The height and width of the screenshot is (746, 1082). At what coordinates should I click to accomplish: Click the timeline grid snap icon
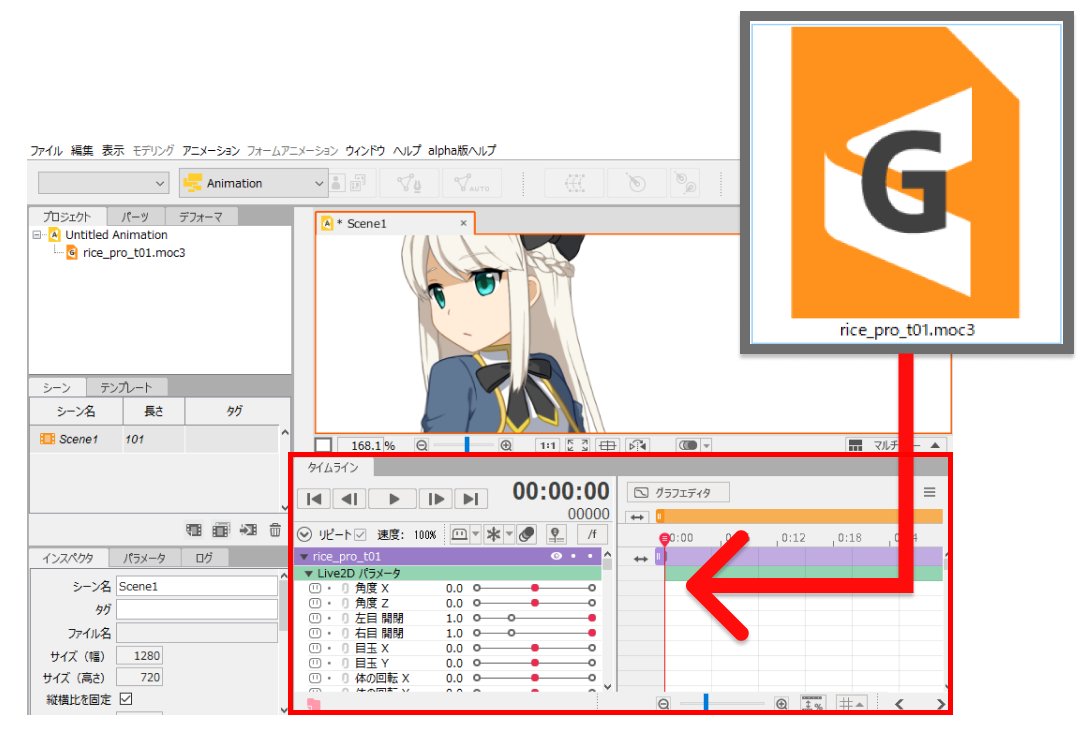[x=850, y=704]
